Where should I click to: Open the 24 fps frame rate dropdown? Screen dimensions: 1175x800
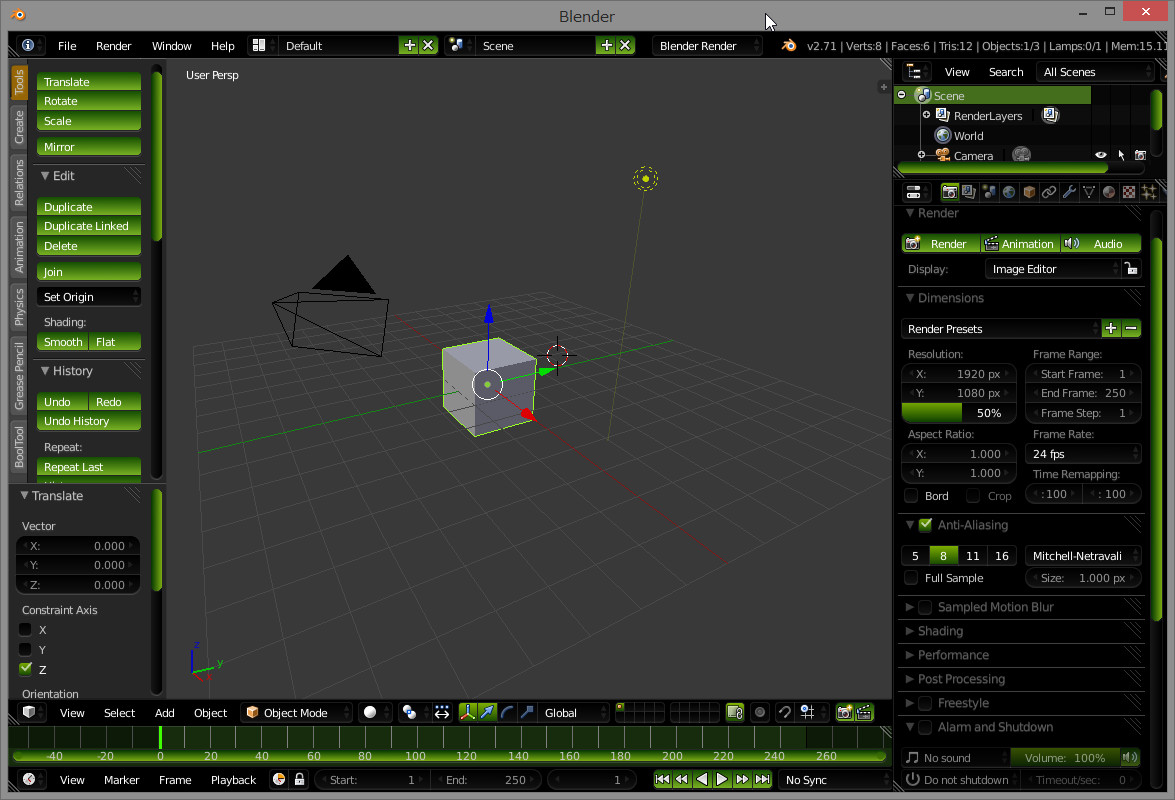[1083, 454]
